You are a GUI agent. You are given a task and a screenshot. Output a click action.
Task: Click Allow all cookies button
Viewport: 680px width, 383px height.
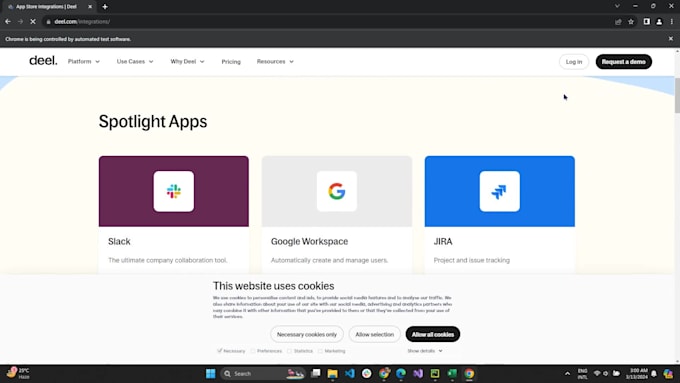[x=433, y=334]
